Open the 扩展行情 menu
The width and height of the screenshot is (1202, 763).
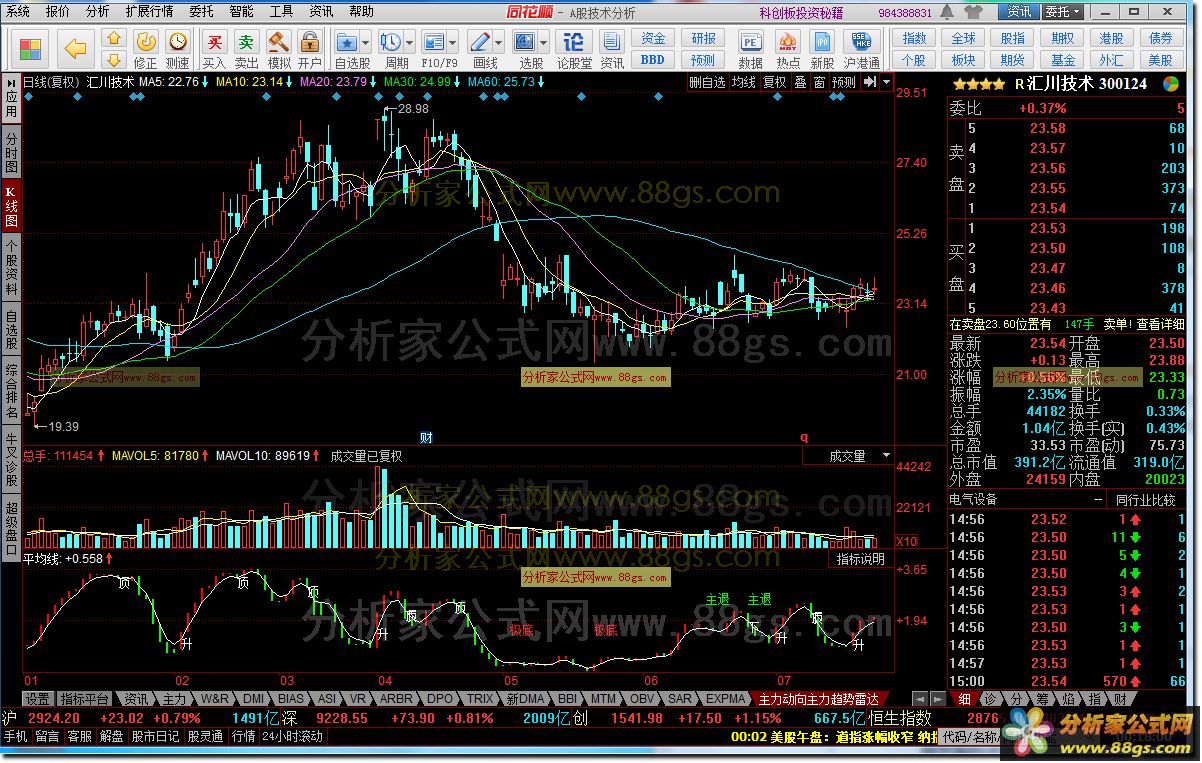click(x=149, y=11)
